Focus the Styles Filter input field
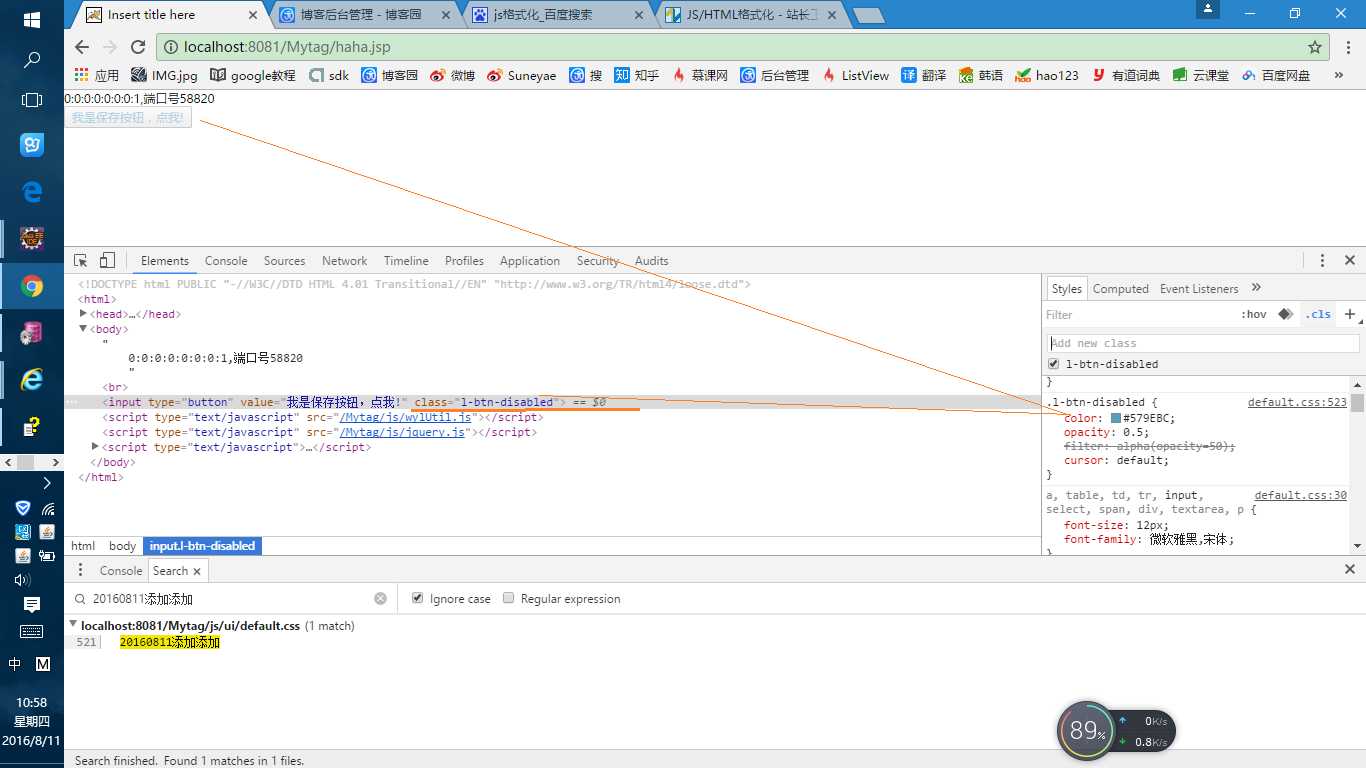The image size is (1366, 768). click(x=1140, y=314)
